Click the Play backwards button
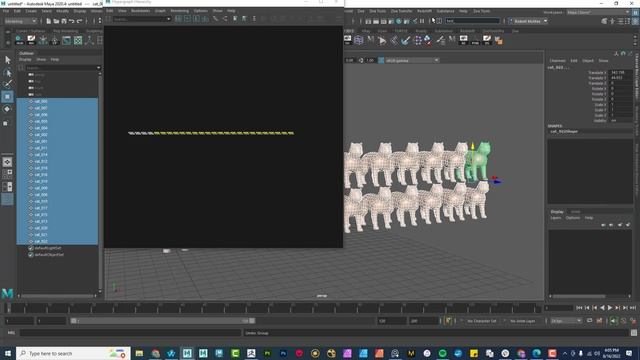 coord(602,308)
